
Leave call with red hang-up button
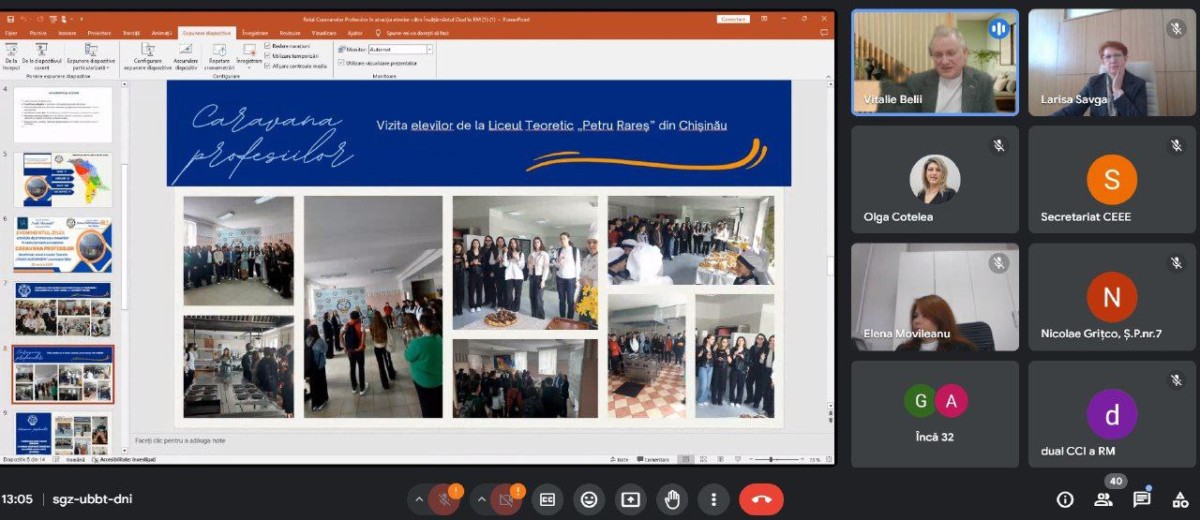click(x=761, y=499)
